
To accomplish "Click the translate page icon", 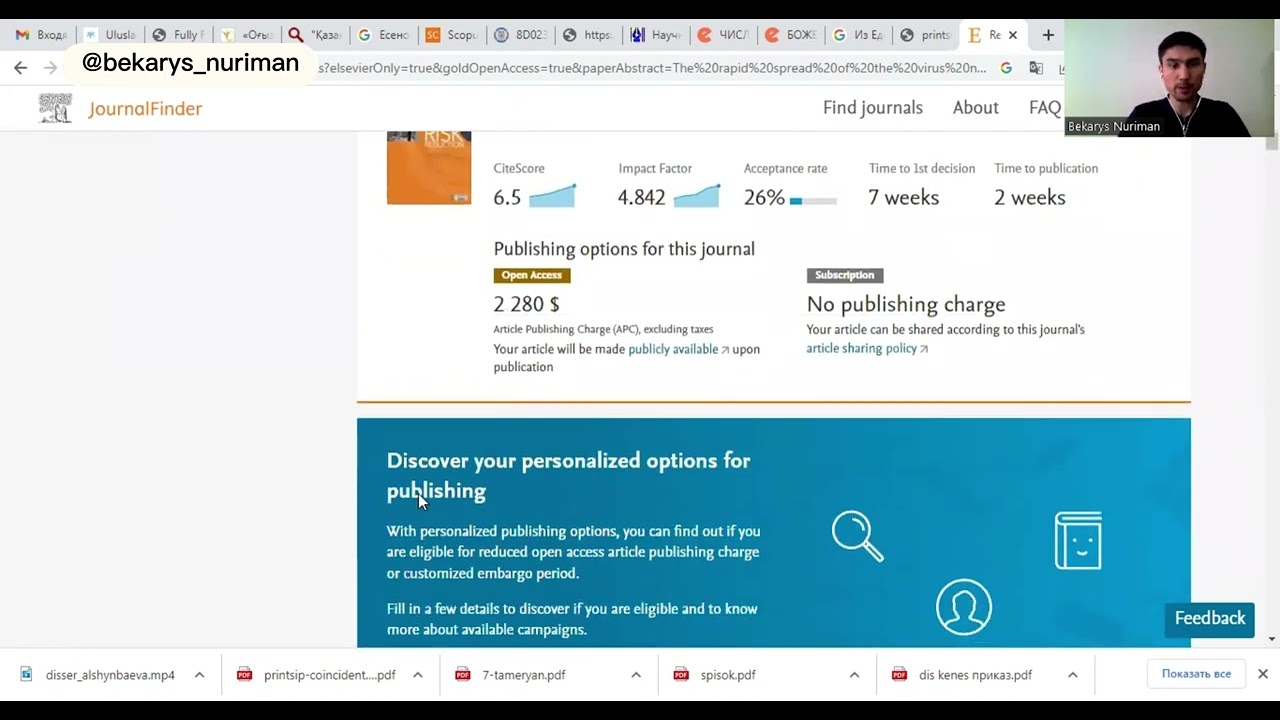I will coord(1036,68).
